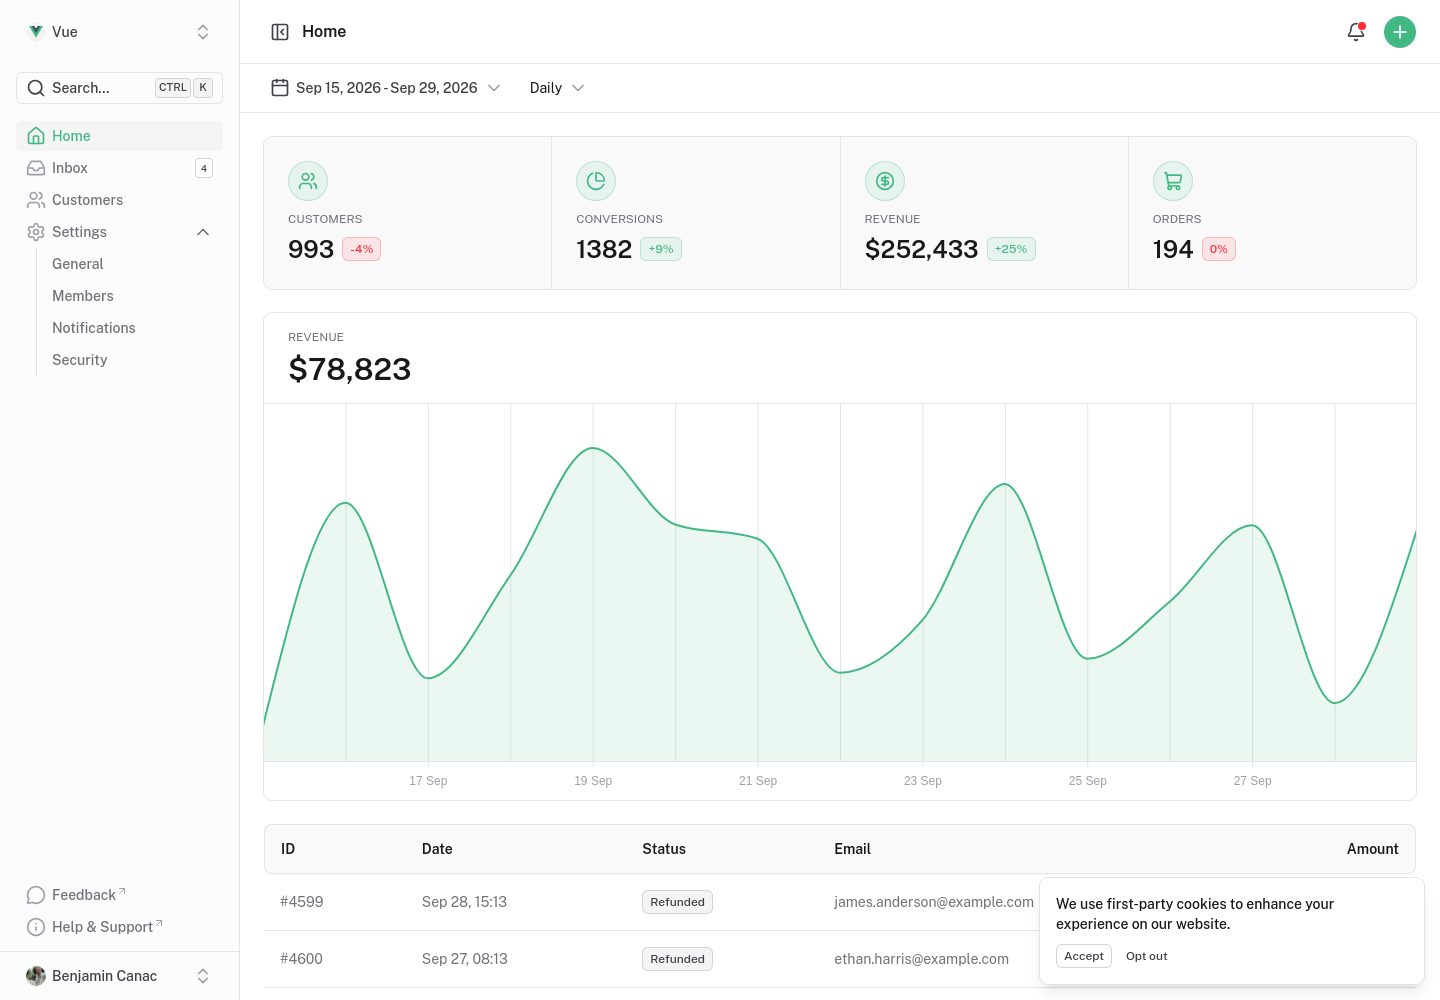
Task: Collapse the Settings section chevron
Action: coord(203,232)
